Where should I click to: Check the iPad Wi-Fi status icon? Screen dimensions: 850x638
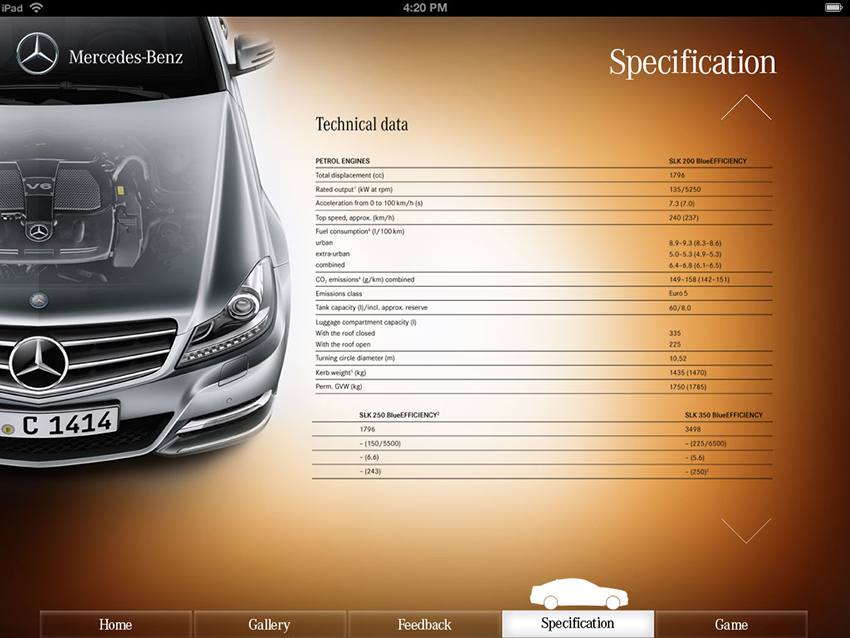(x=37, y=8)
